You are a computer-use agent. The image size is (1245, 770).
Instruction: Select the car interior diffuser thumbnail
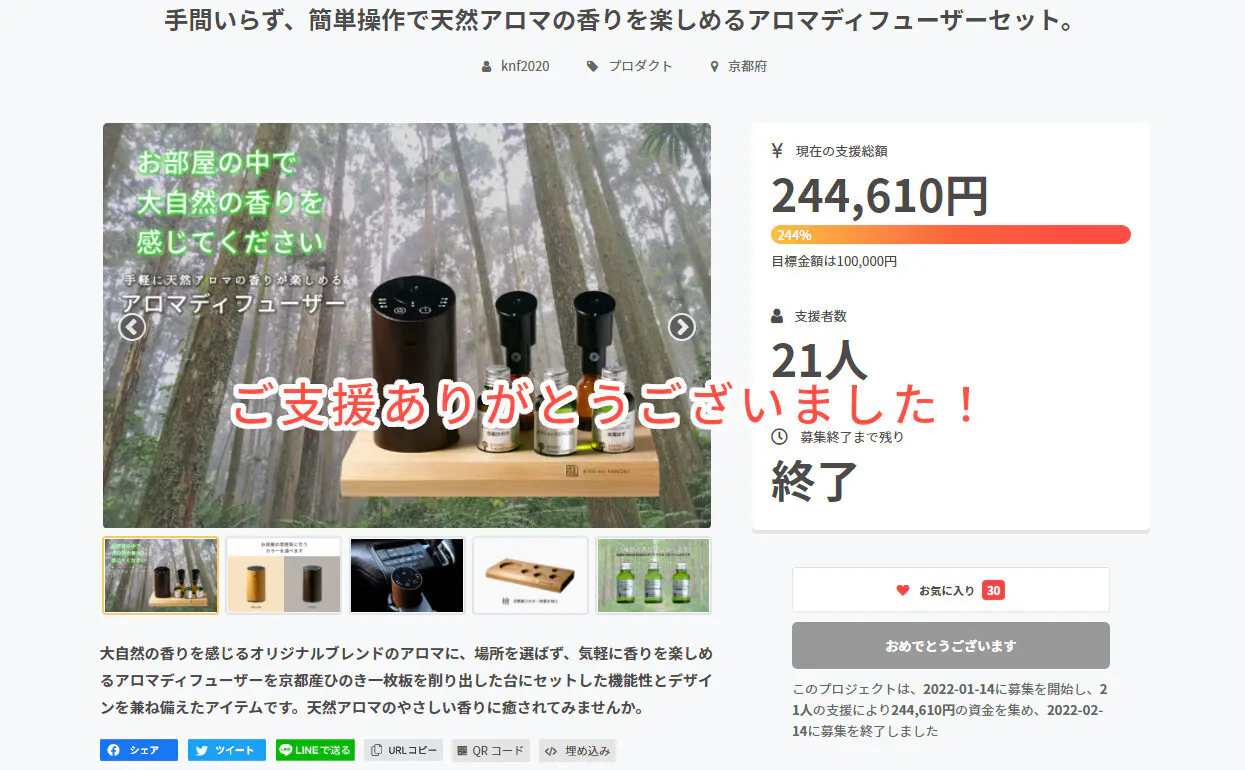[407, 575]
